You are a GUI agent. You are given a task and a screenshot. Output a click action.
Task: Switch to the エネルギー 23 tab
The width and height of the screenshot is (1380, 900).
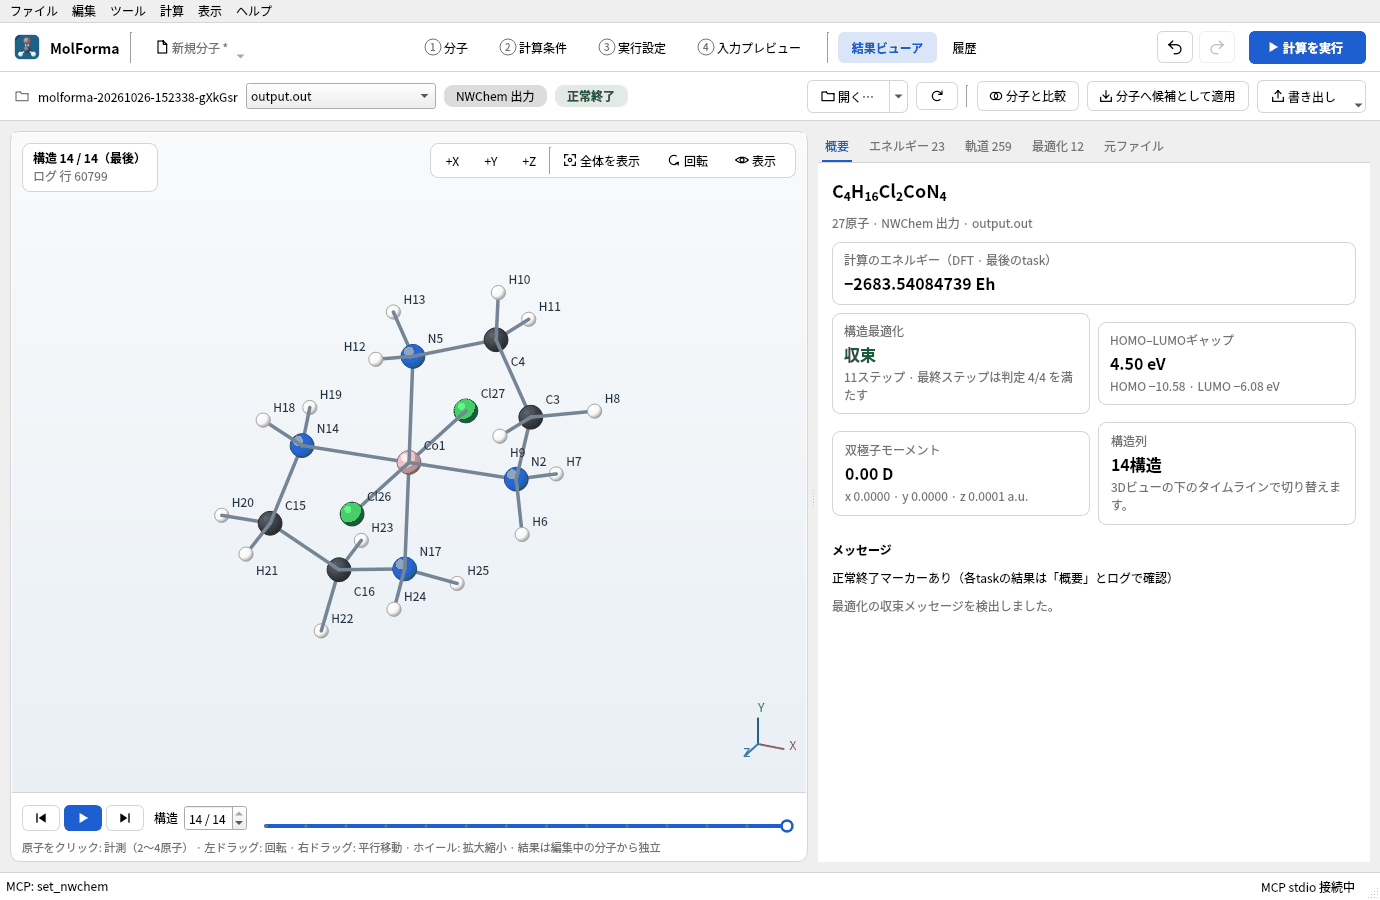coord(906,146)
